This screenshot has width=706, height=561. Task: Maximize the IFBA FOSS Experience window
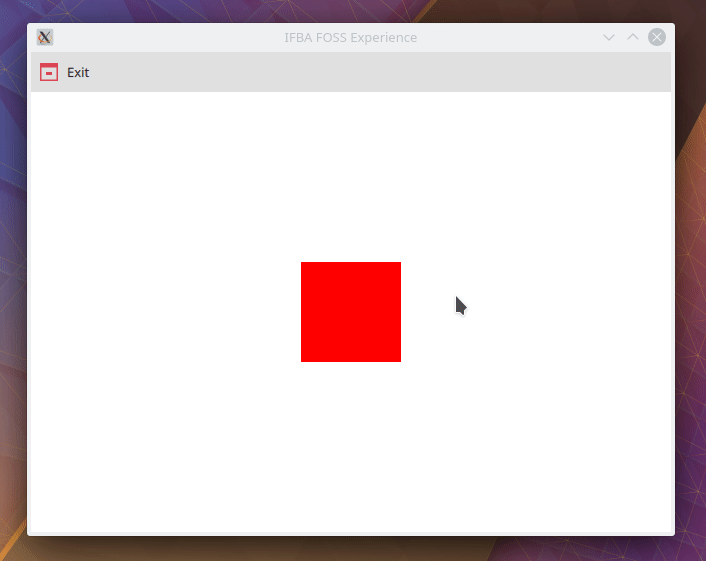(x=633, y=37)
